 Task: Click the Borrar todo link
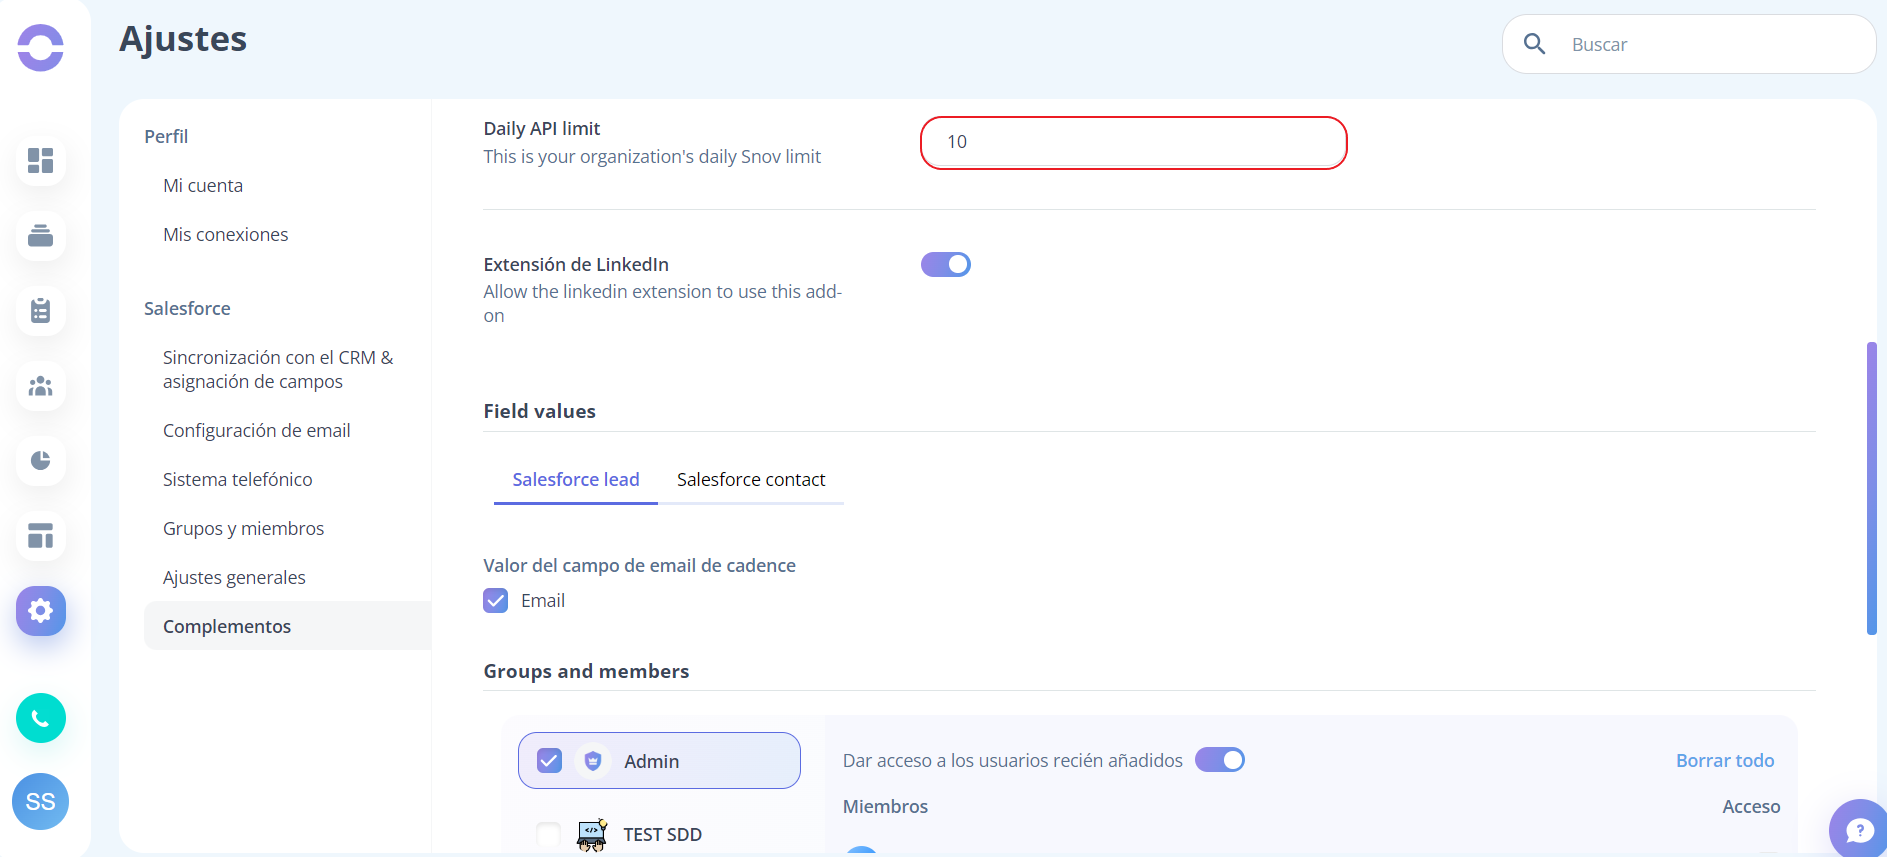point(1725,760)
